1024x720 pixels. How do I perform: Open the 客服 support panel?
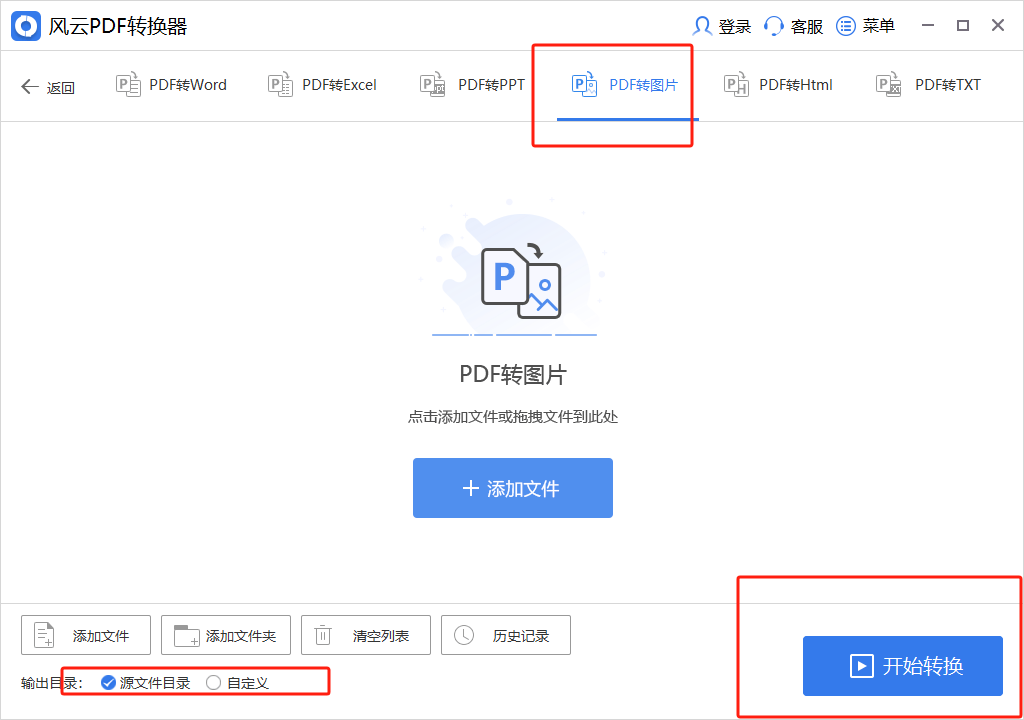tap(793, 25)
